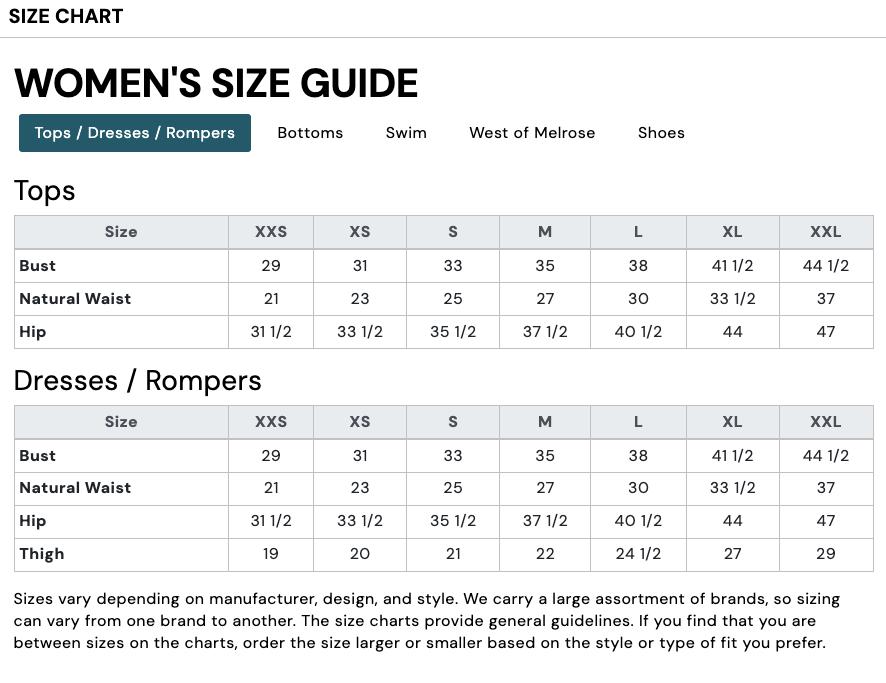The image size is (886, 683).
Task: Click the Hip row in Dresses table
Action: point(33,520)
